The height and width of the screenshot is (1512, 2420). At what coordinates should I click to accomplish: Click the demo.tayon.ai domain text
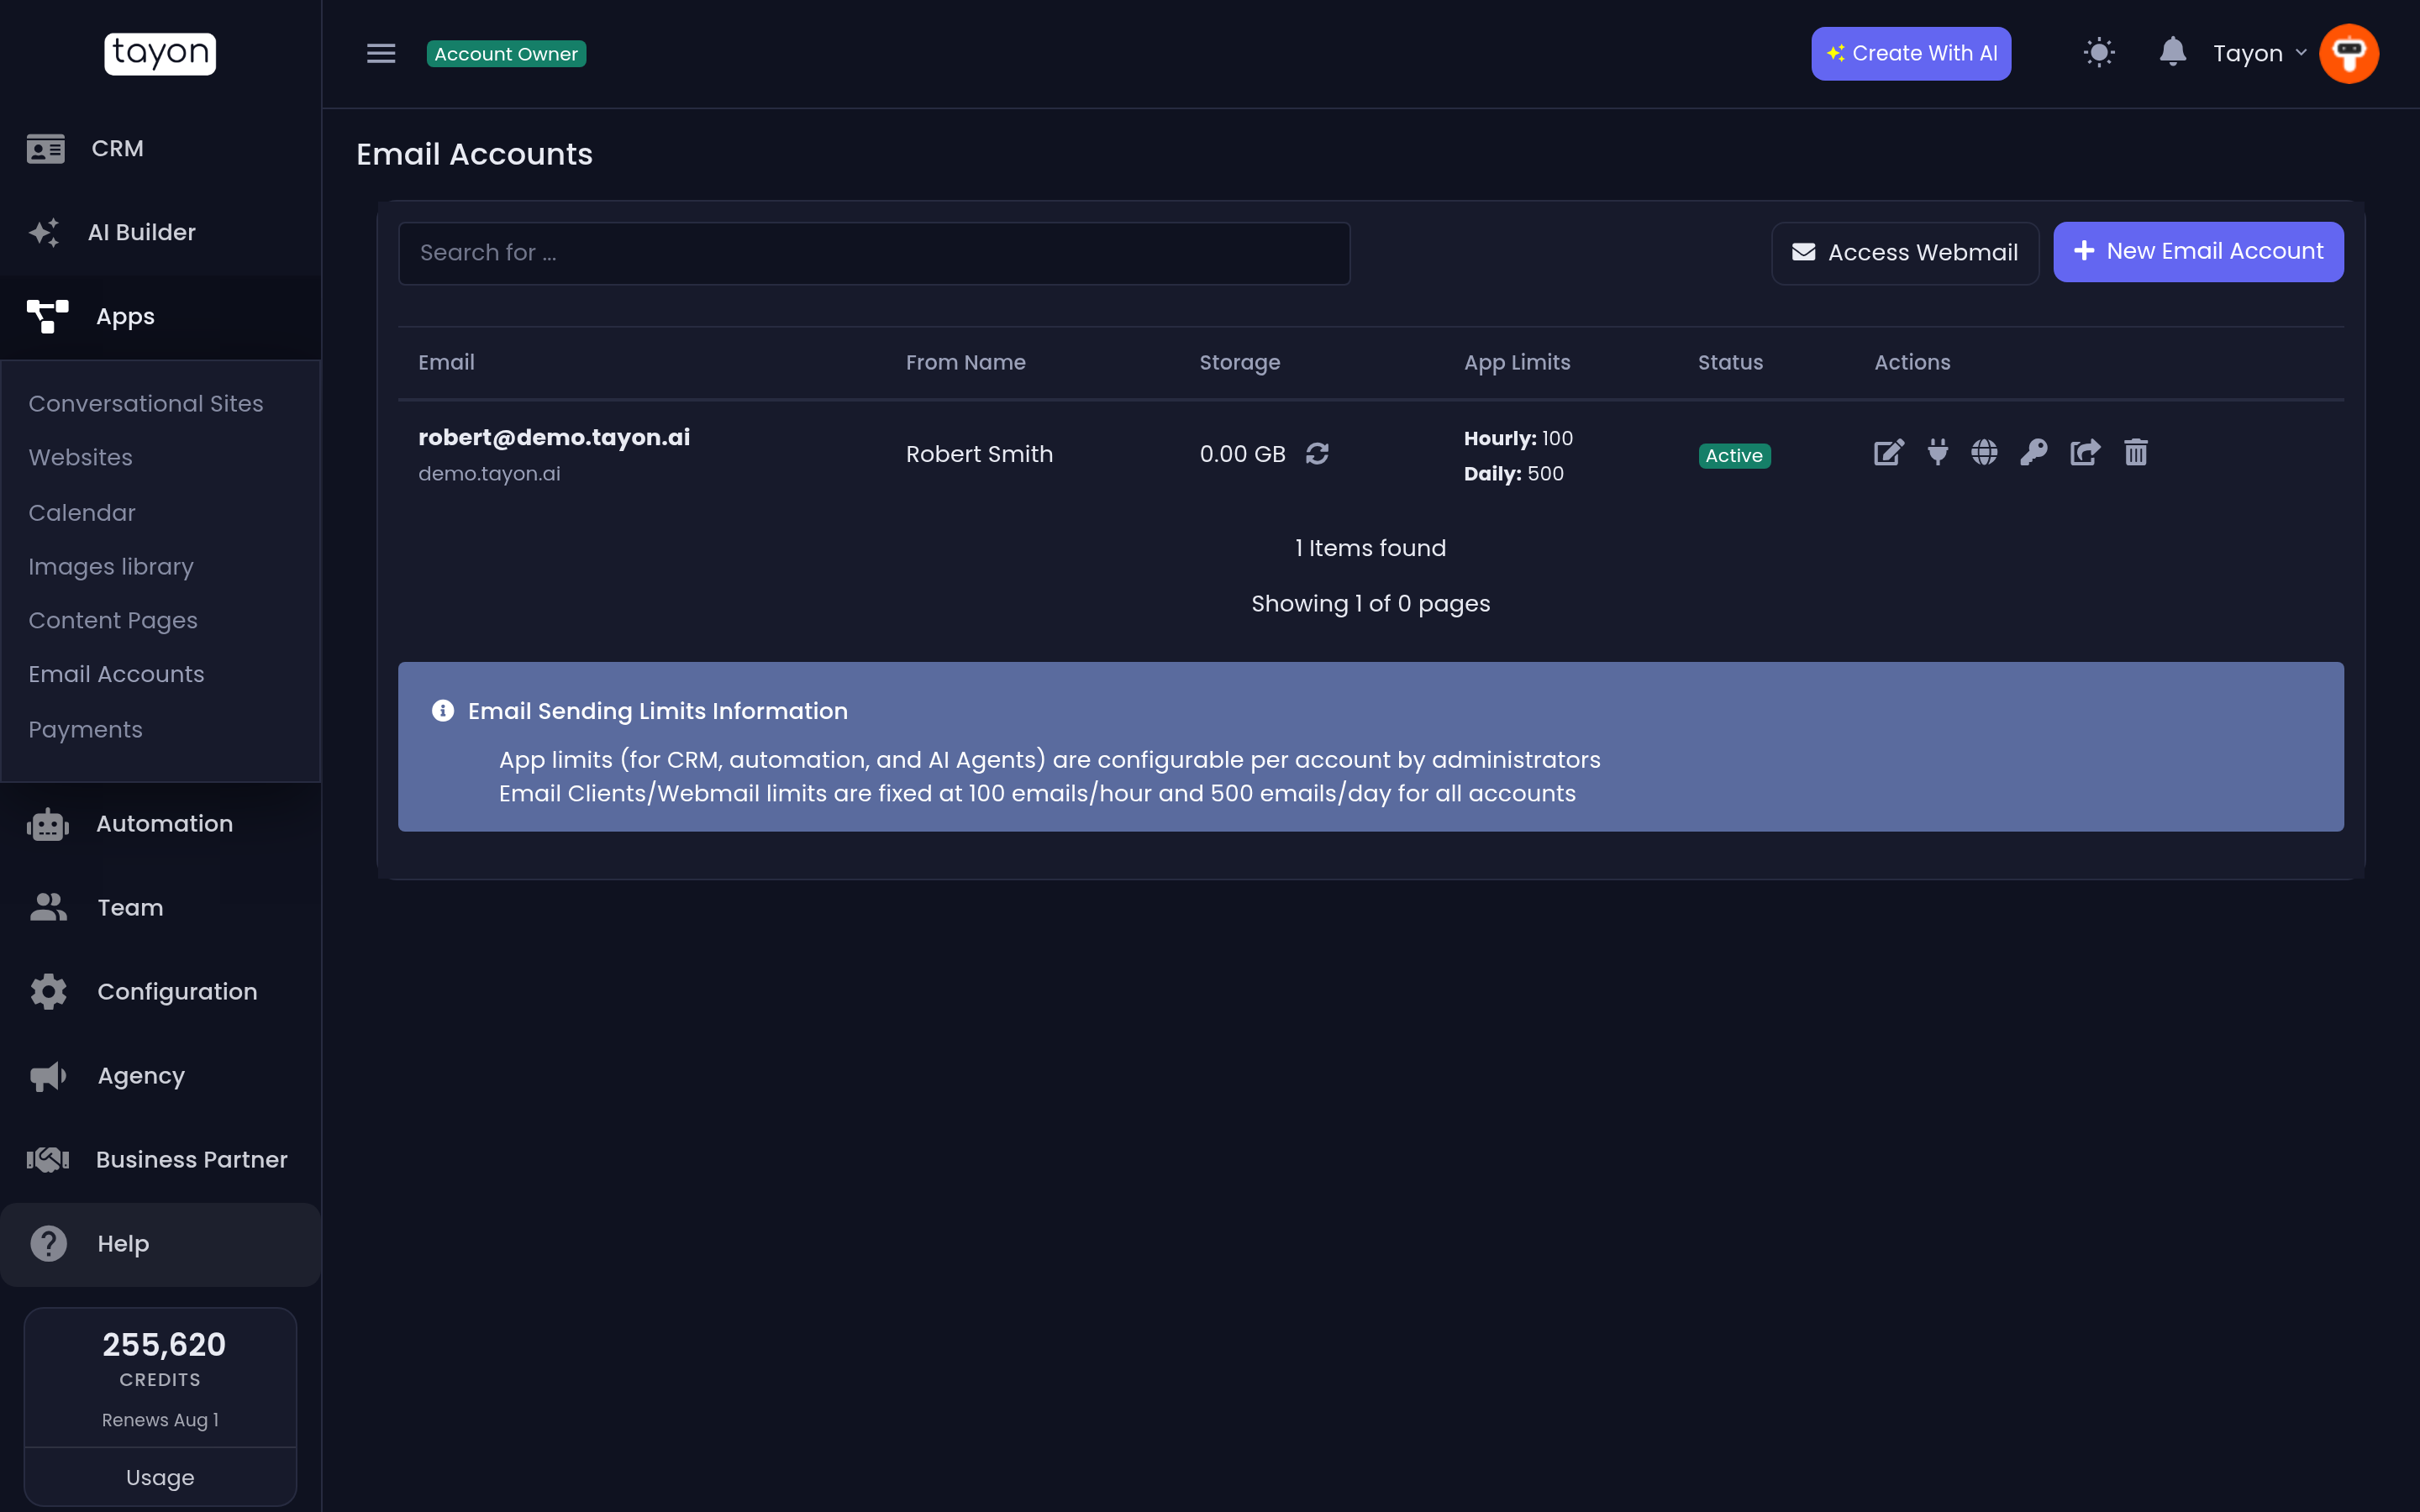click(489, 474)
